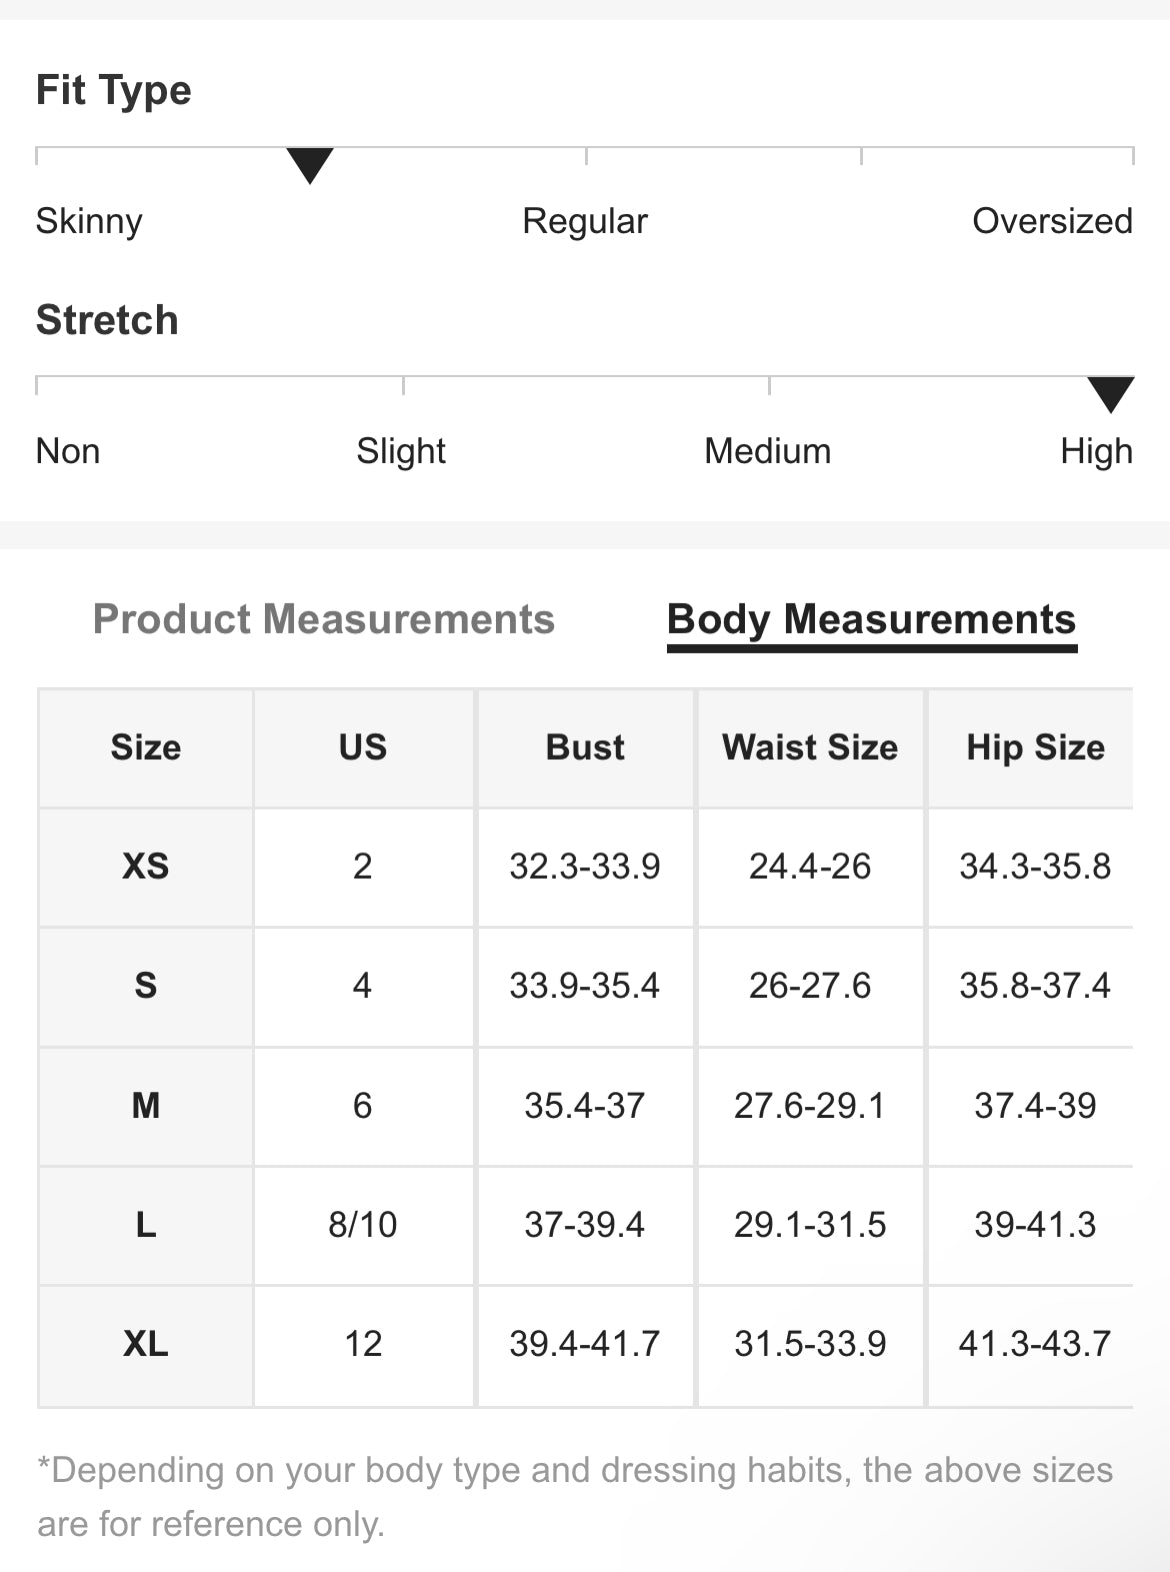Click the Non stretch label
Screen dimensions: 1170x1572
pos(68,451)
